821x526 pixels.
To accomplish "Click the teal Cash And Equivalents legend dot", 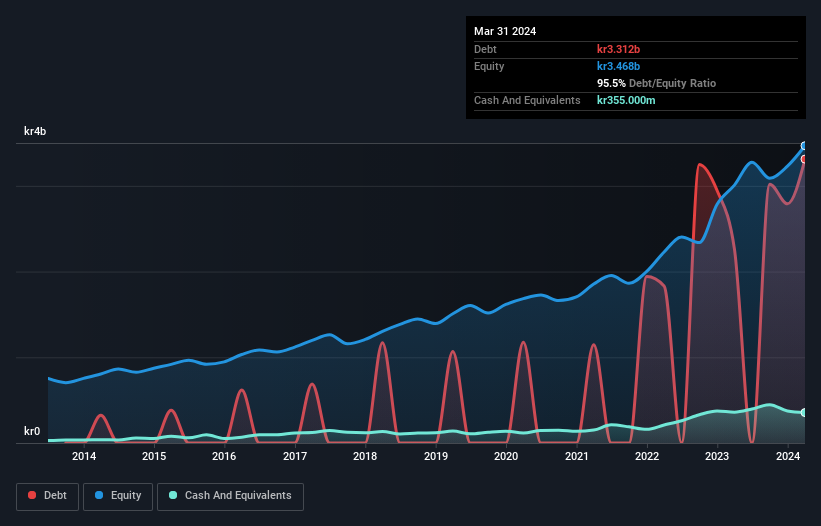I will click(173, 495).
